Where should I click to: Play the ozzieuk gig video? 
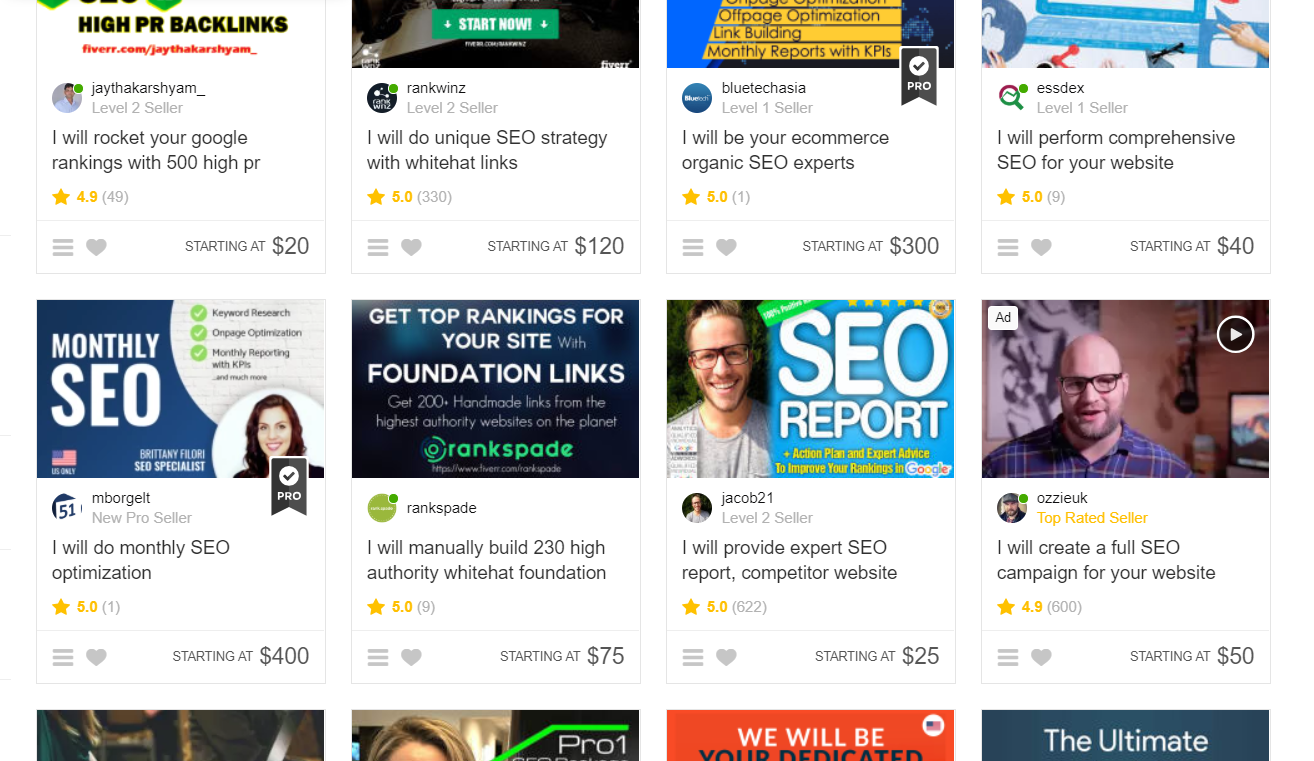[1235, 334]
